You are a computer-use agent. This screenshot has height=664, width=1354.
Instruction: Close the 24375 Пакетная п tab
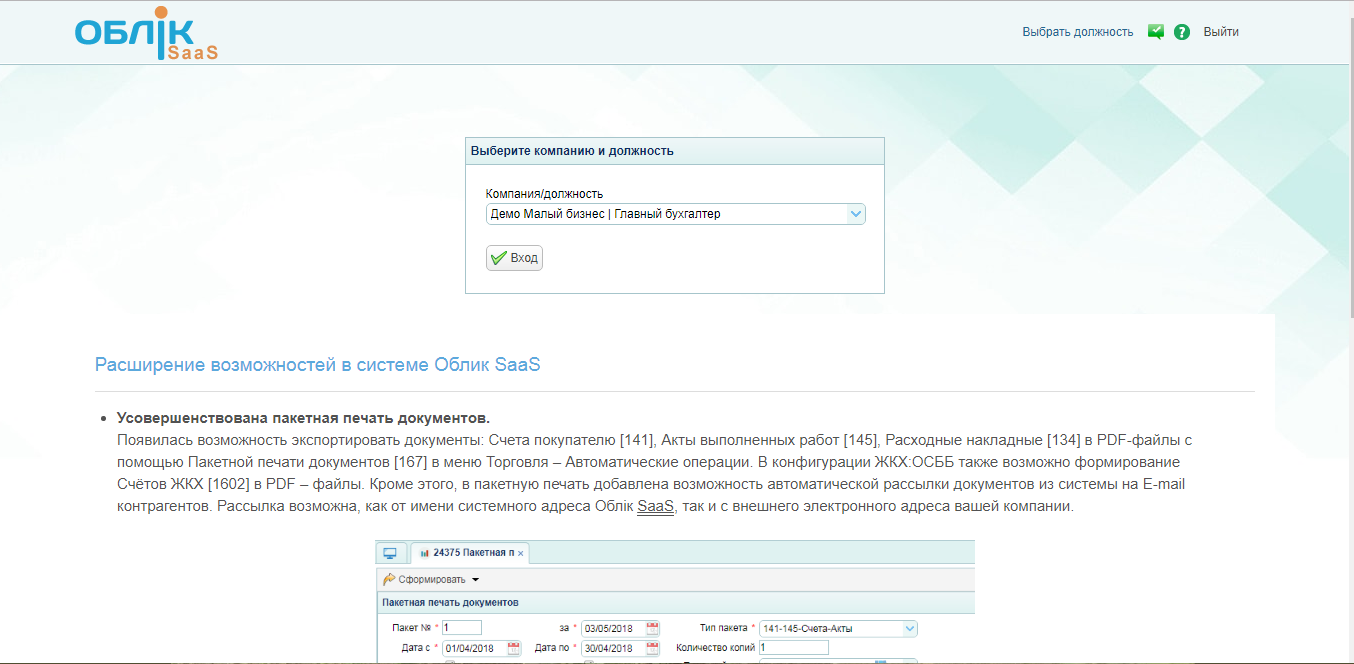tap(520, 553)
